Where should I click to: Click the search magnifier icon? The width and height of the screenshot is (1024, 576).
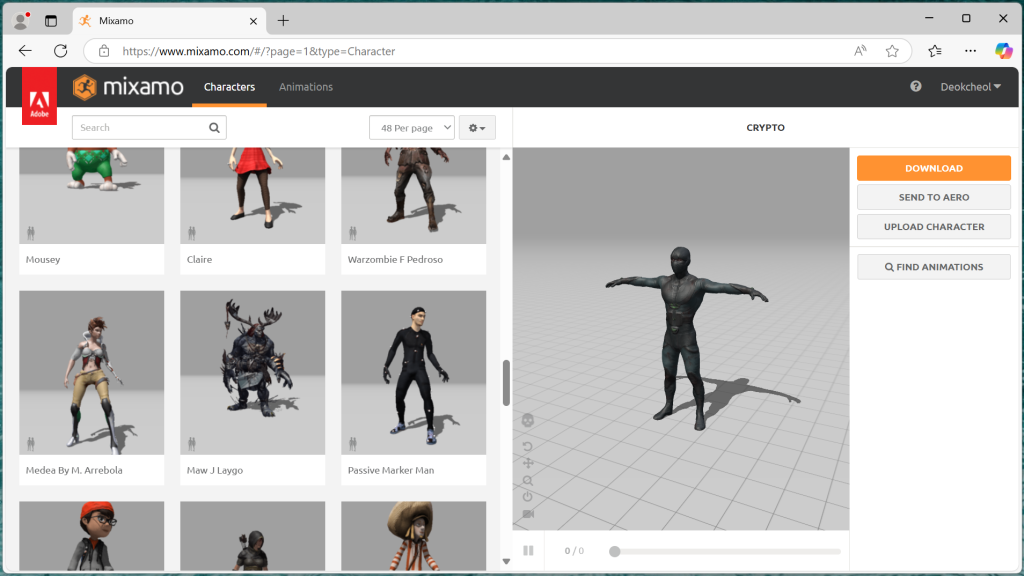coord(214,127)
